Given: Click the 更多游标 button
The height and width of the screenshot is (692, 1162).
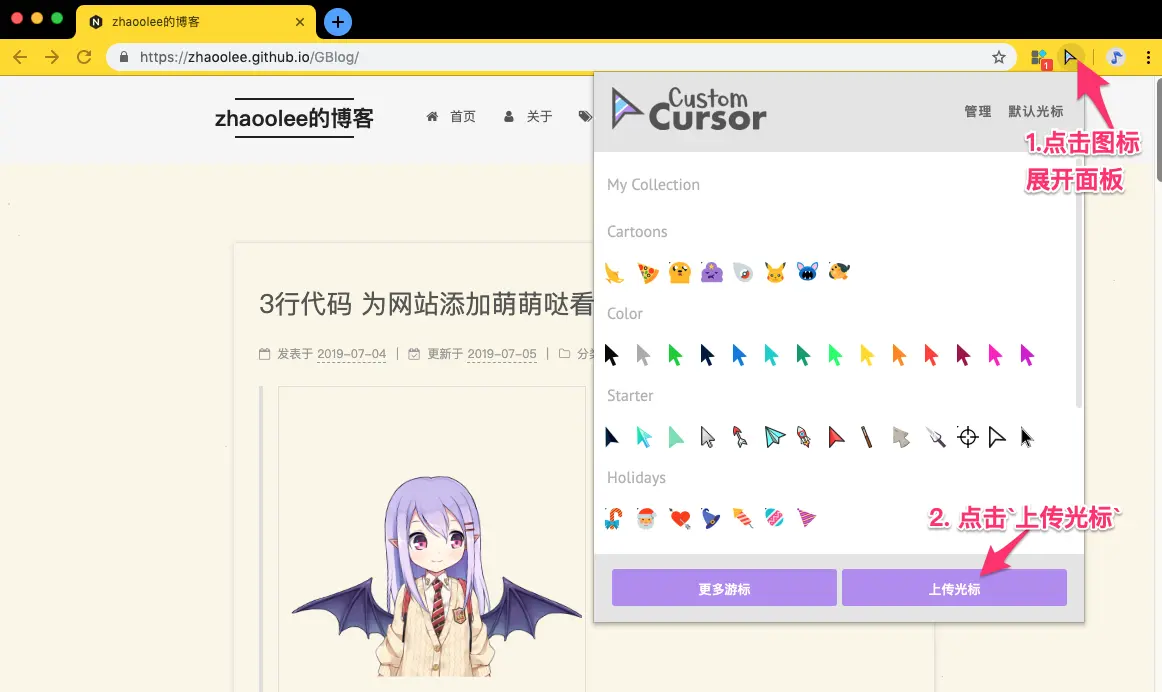Looking at the screenshot, I should (x=724, y=588).
